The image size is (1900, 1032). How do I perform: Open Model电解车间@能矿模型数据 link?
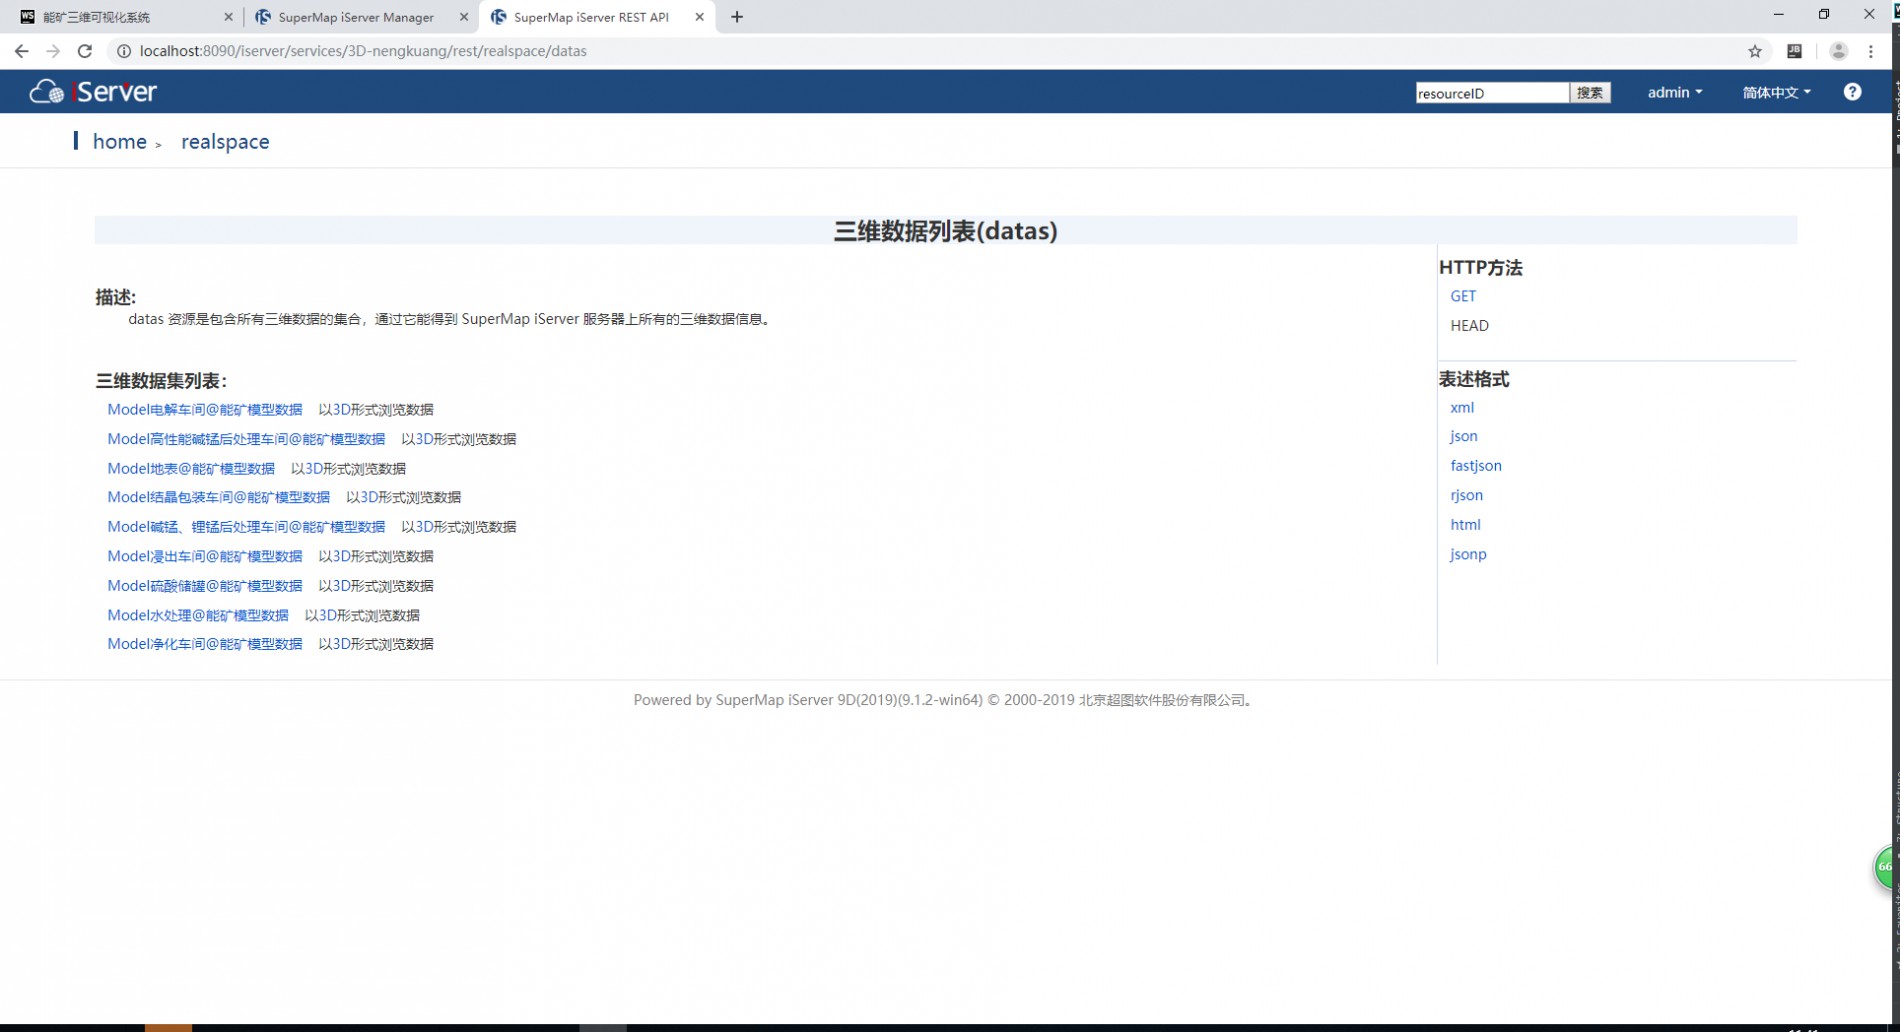coord(205,410)
